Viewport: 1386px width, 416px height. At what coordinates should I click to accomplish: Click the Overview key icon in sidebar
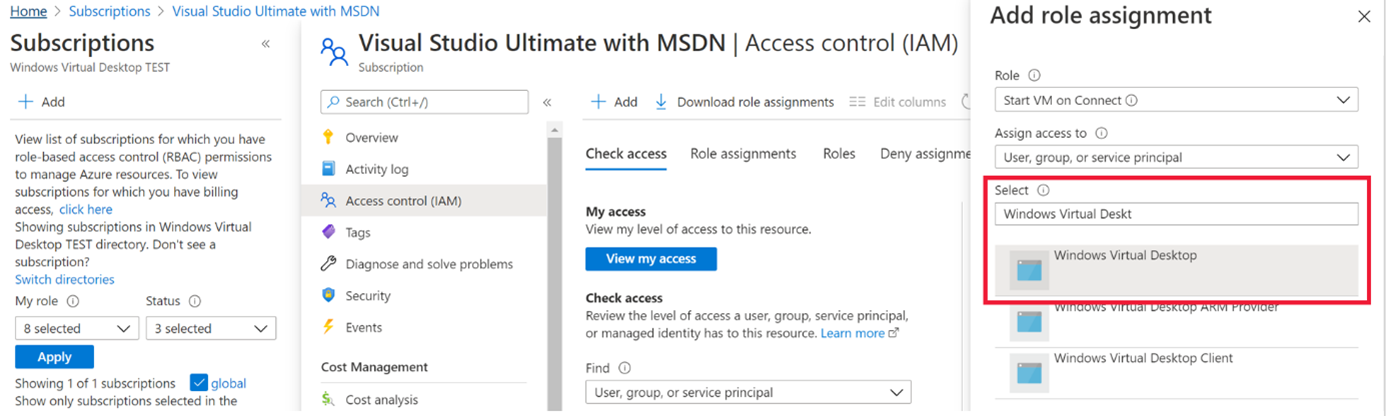tap(328, 138)
